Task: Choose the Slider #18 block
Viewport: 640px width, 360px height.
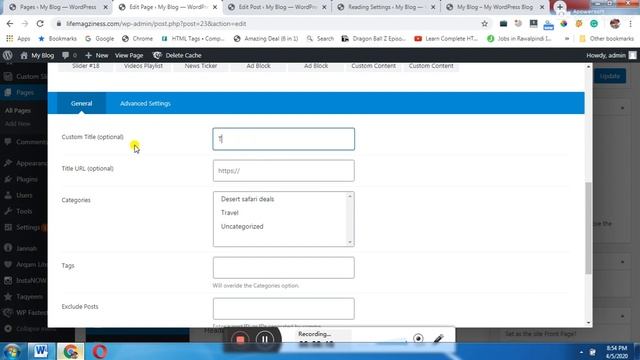Action: tap(86, 67)
